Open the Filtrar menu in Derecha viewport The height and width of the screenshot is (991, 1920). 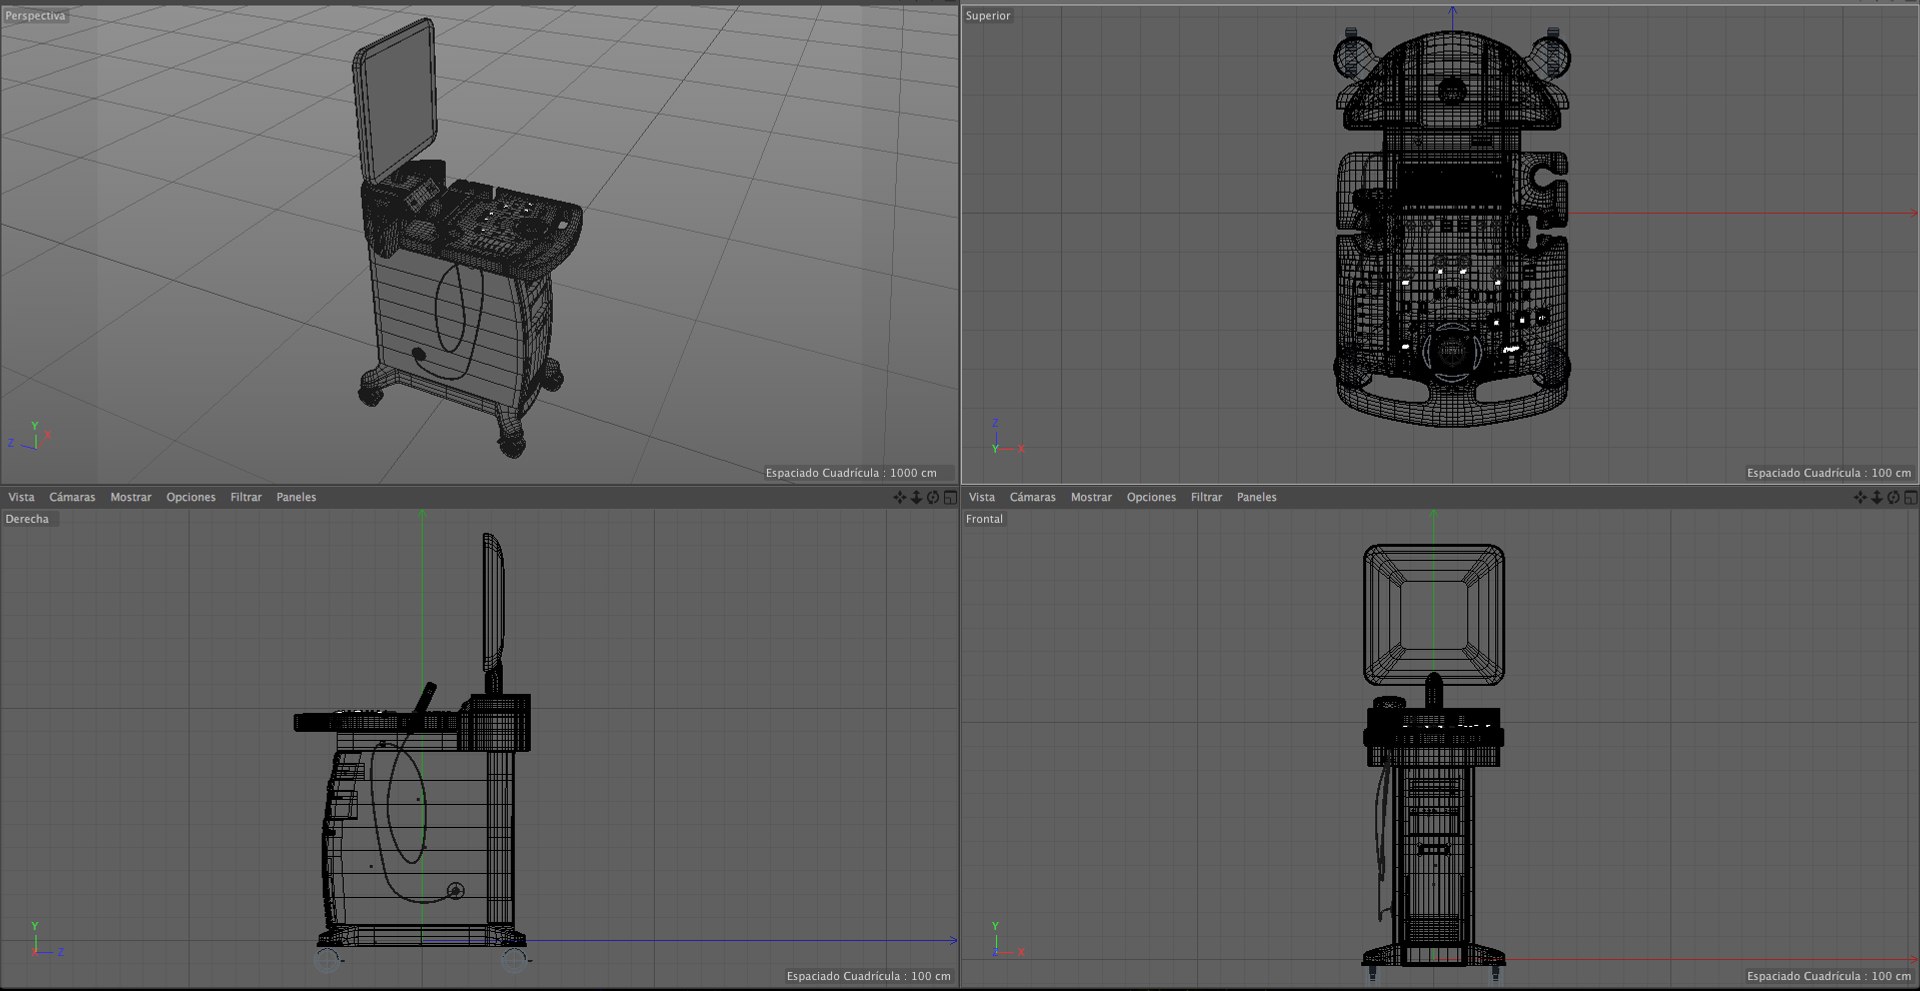click(x=246, y=497)
